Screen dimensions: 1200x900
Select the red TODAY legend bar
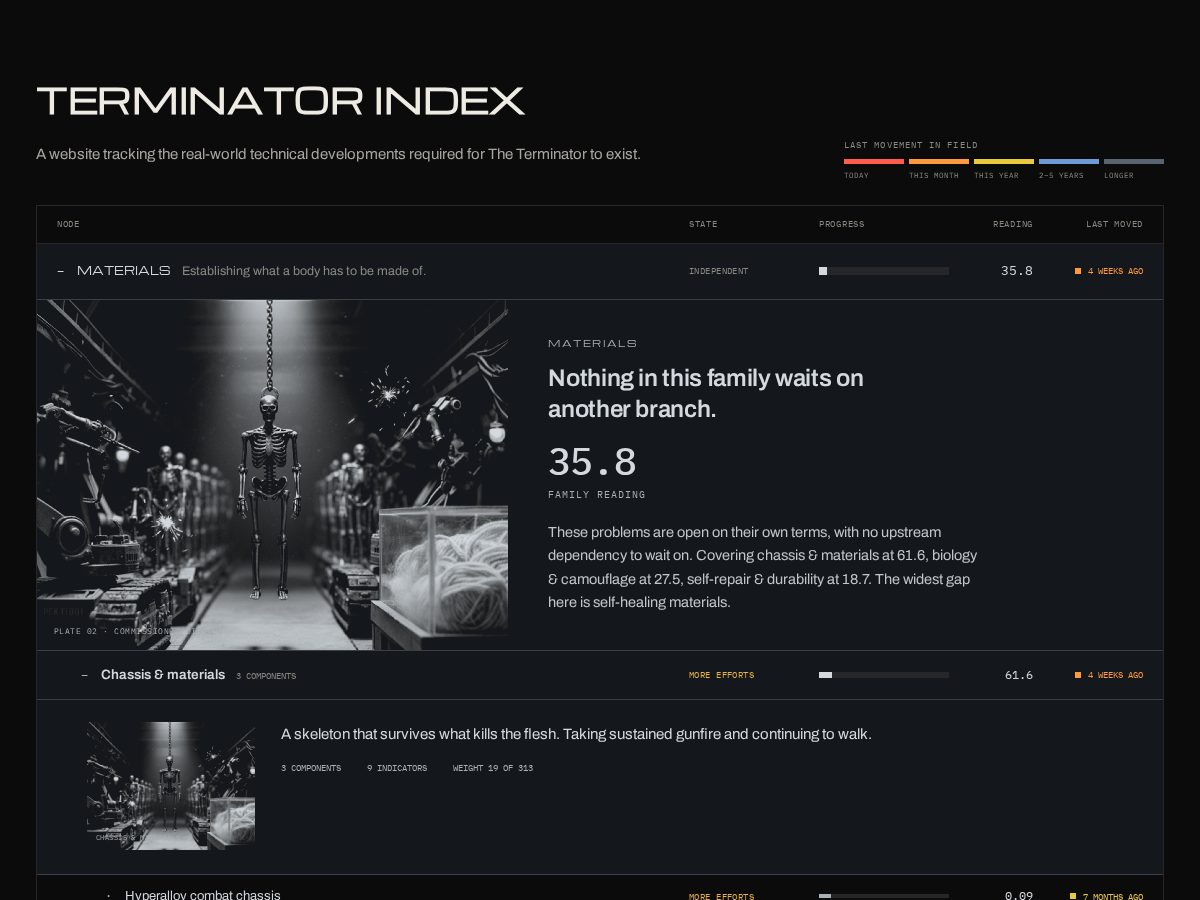(874, 161)
